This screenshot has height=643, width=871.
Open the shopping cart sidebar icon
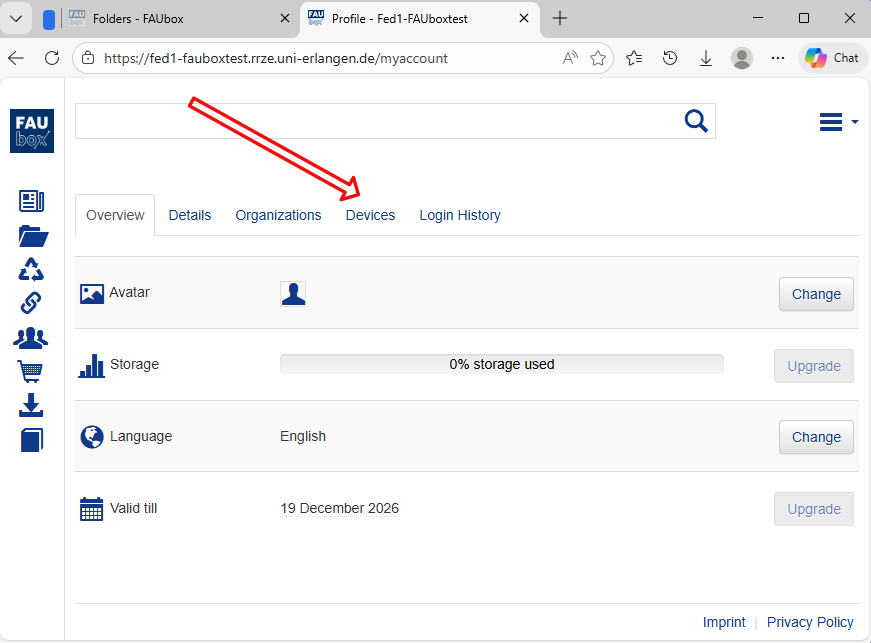pyautogui.click(x=32, y=372)
